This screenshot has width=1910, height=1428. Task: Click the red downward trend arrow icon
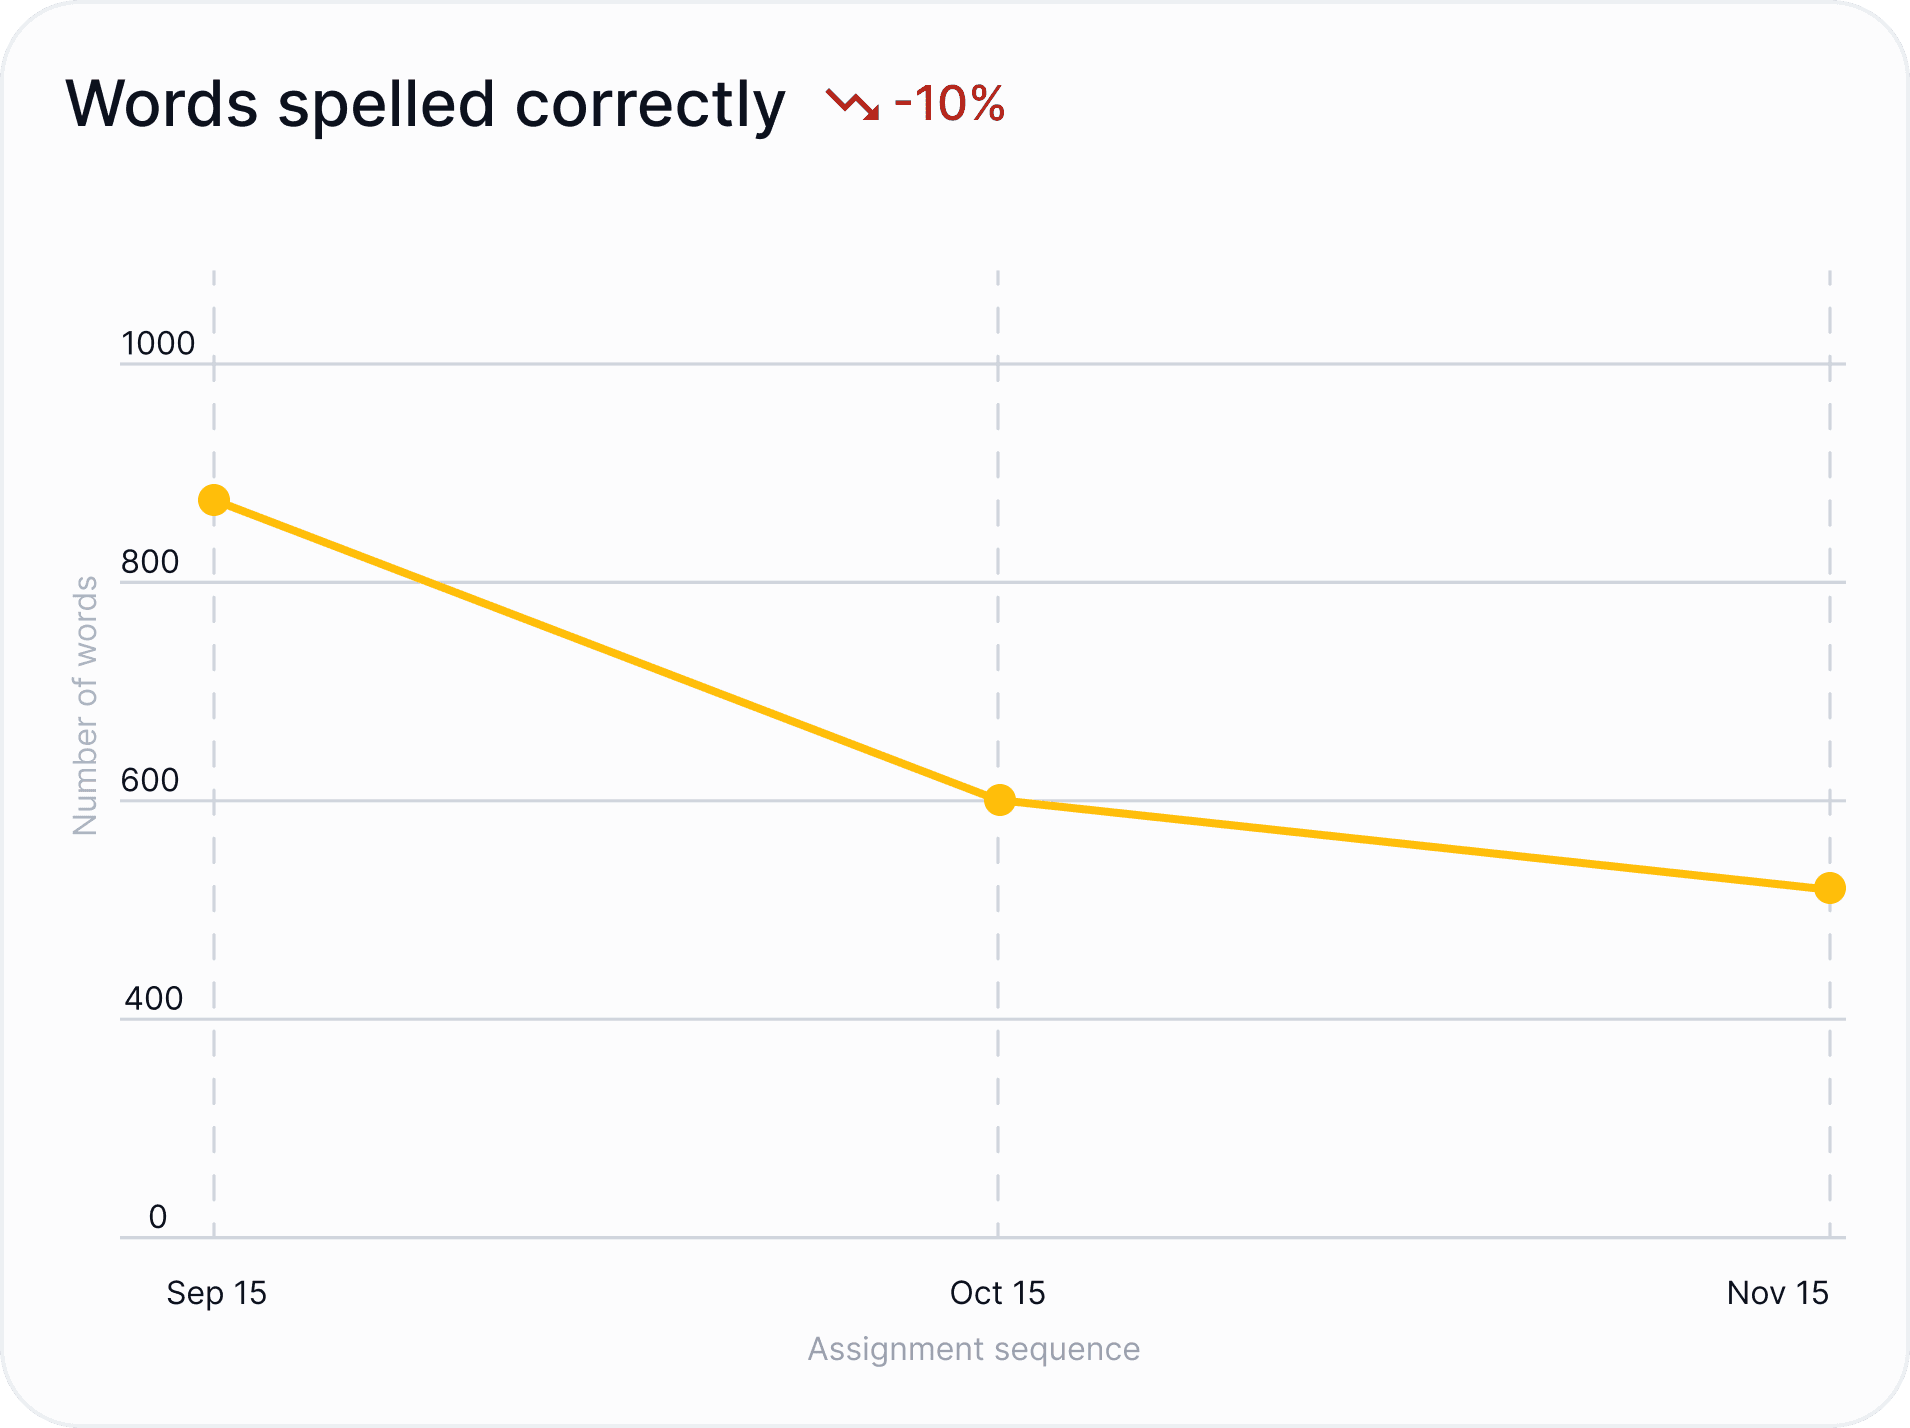(x=853, y=104)
